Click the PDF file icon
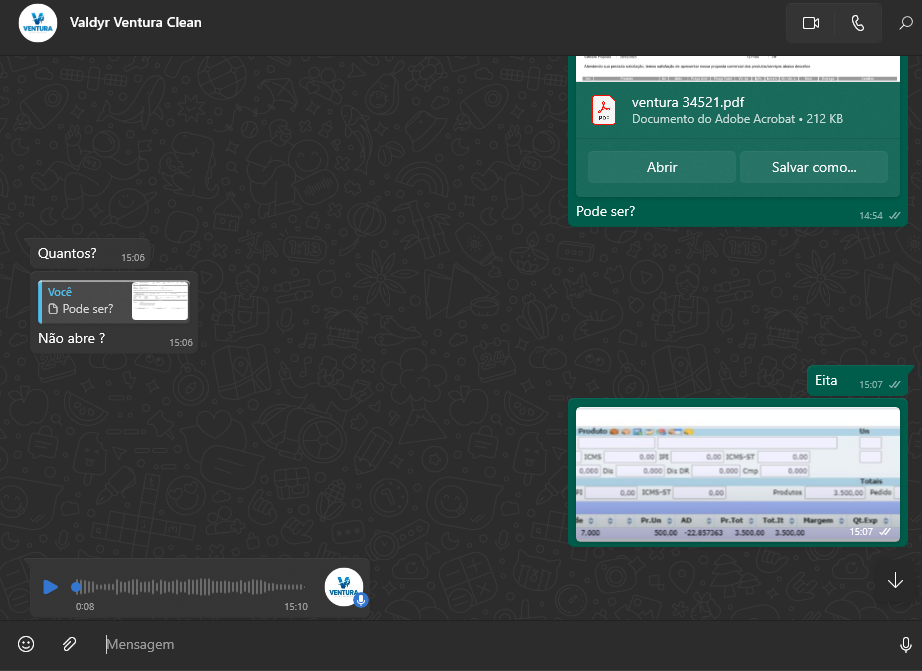Image resolution: width=922 pixels, height=671 pixels. [x=603, y=111]
